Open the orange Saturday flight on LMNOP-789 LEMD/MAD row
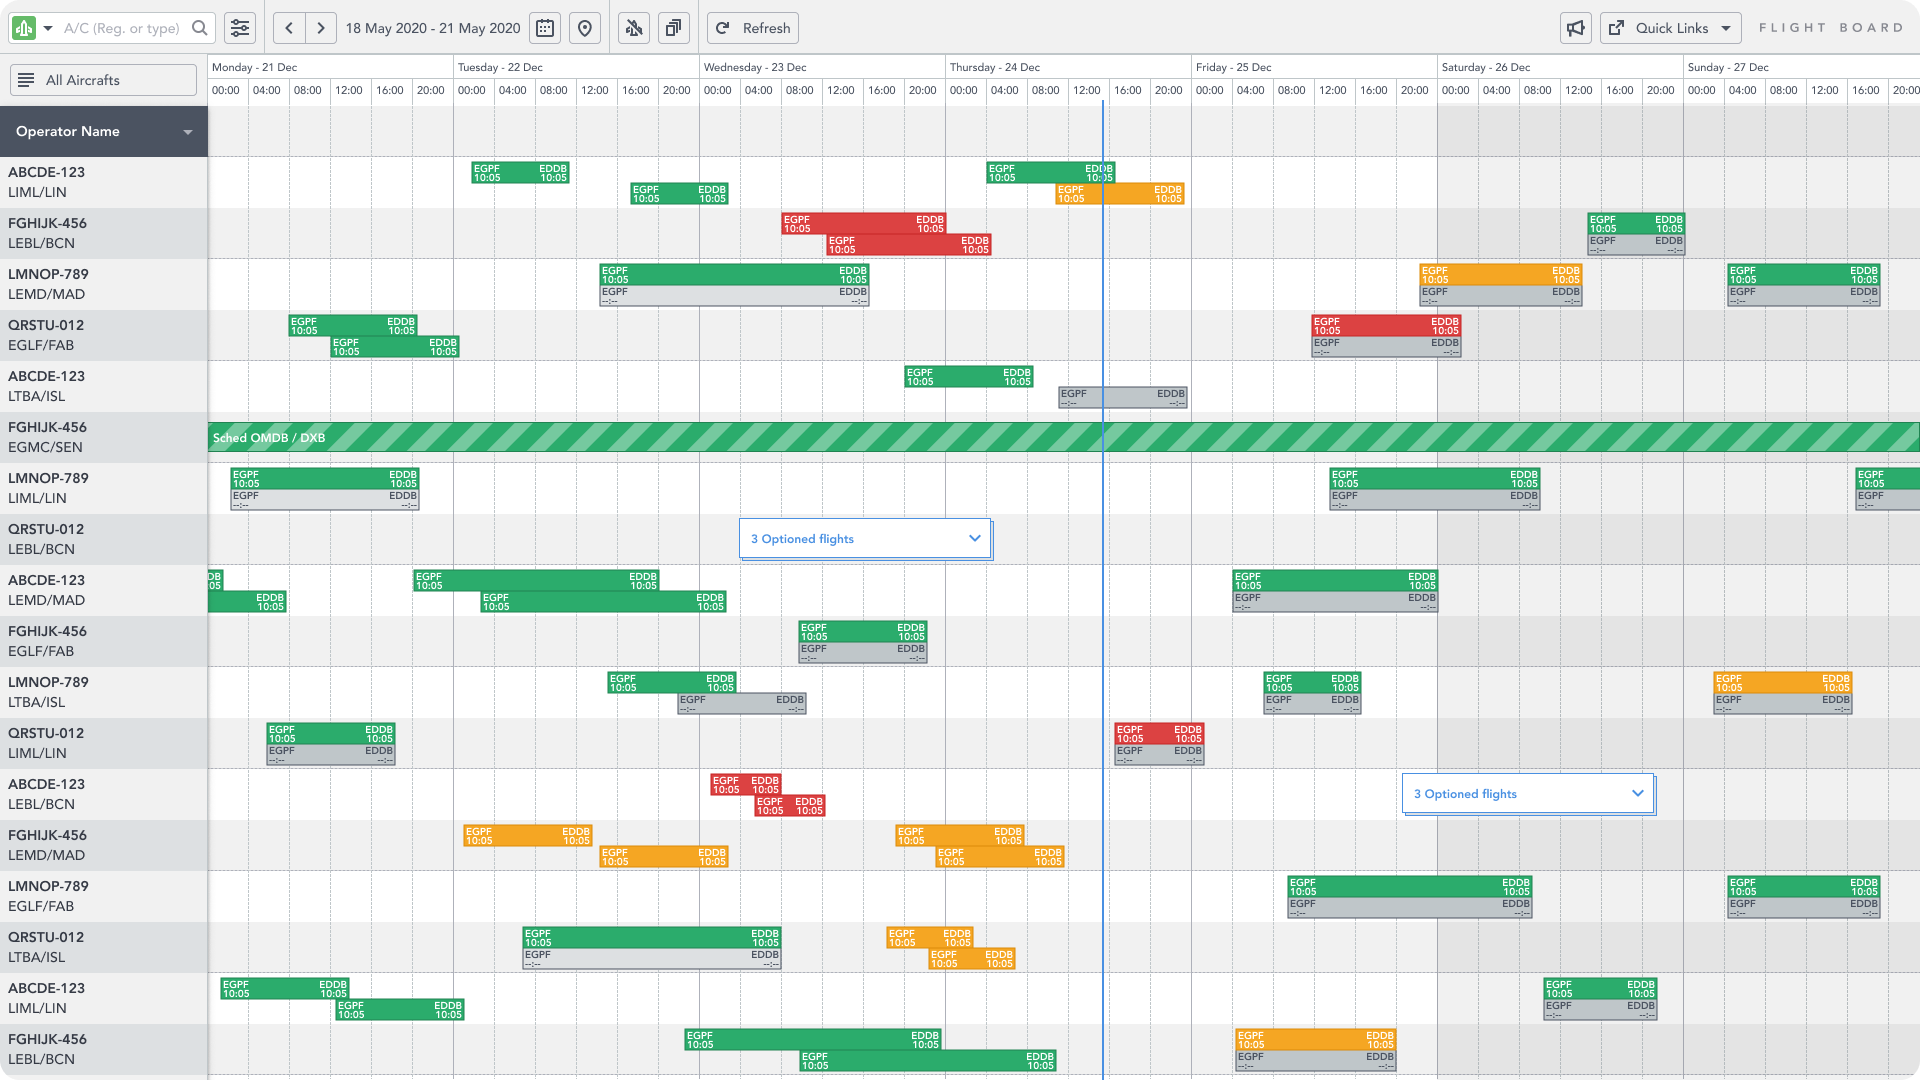The image size is (1920, 1080). tap(1501, 275)
